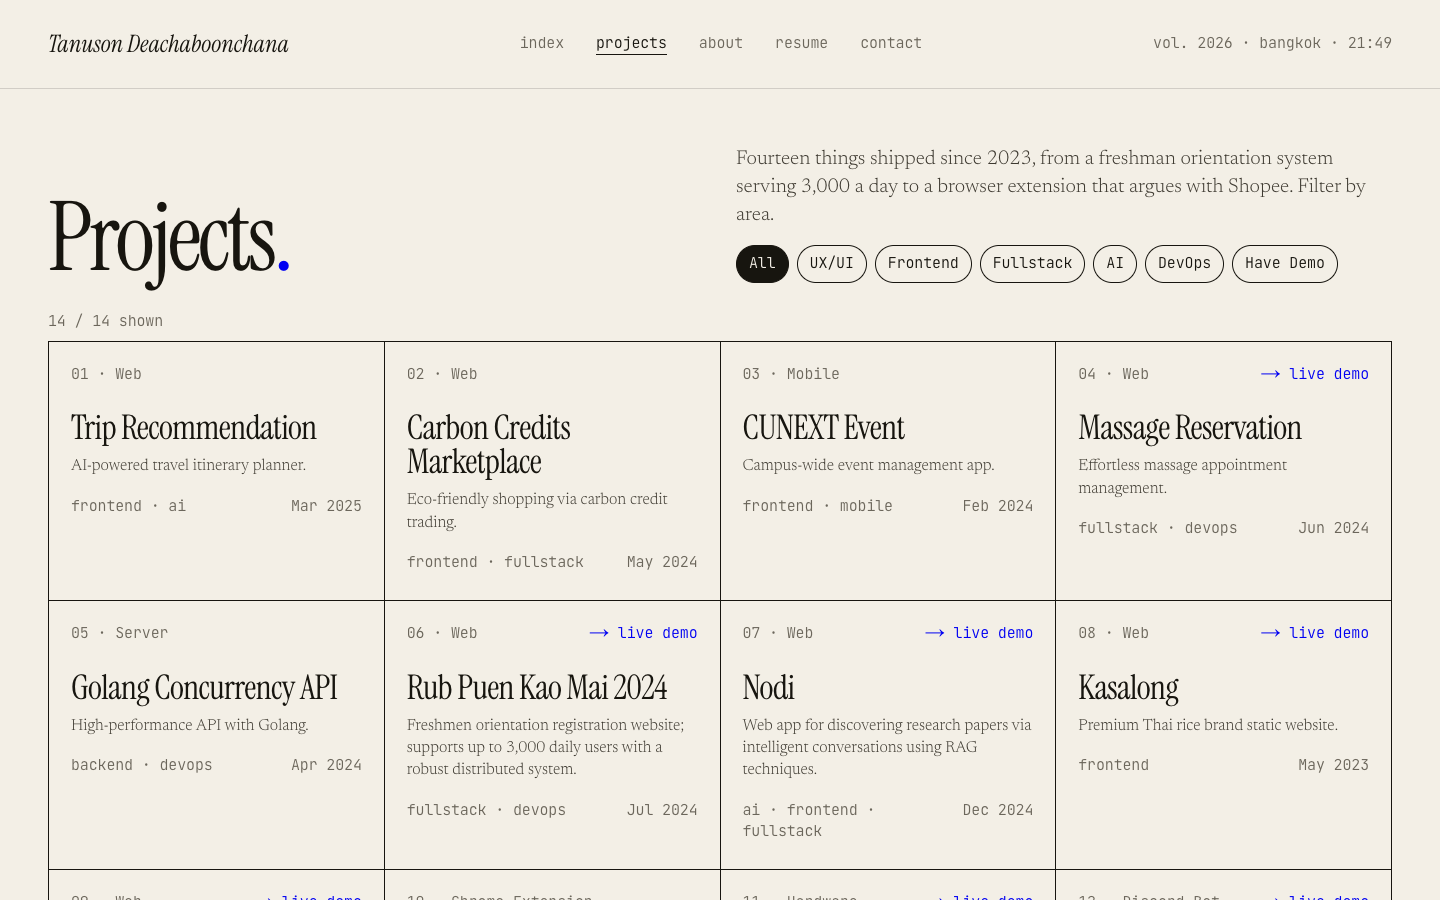
Task: Click the vol. 2026 bangkok time text
Action: click(x=1272, y=43)
